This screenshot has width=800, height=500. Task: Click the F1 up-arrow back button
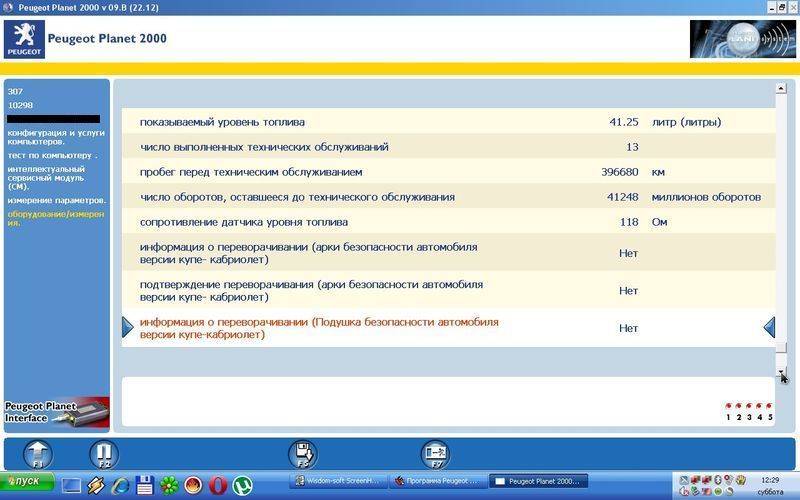[x=37, y=454]
